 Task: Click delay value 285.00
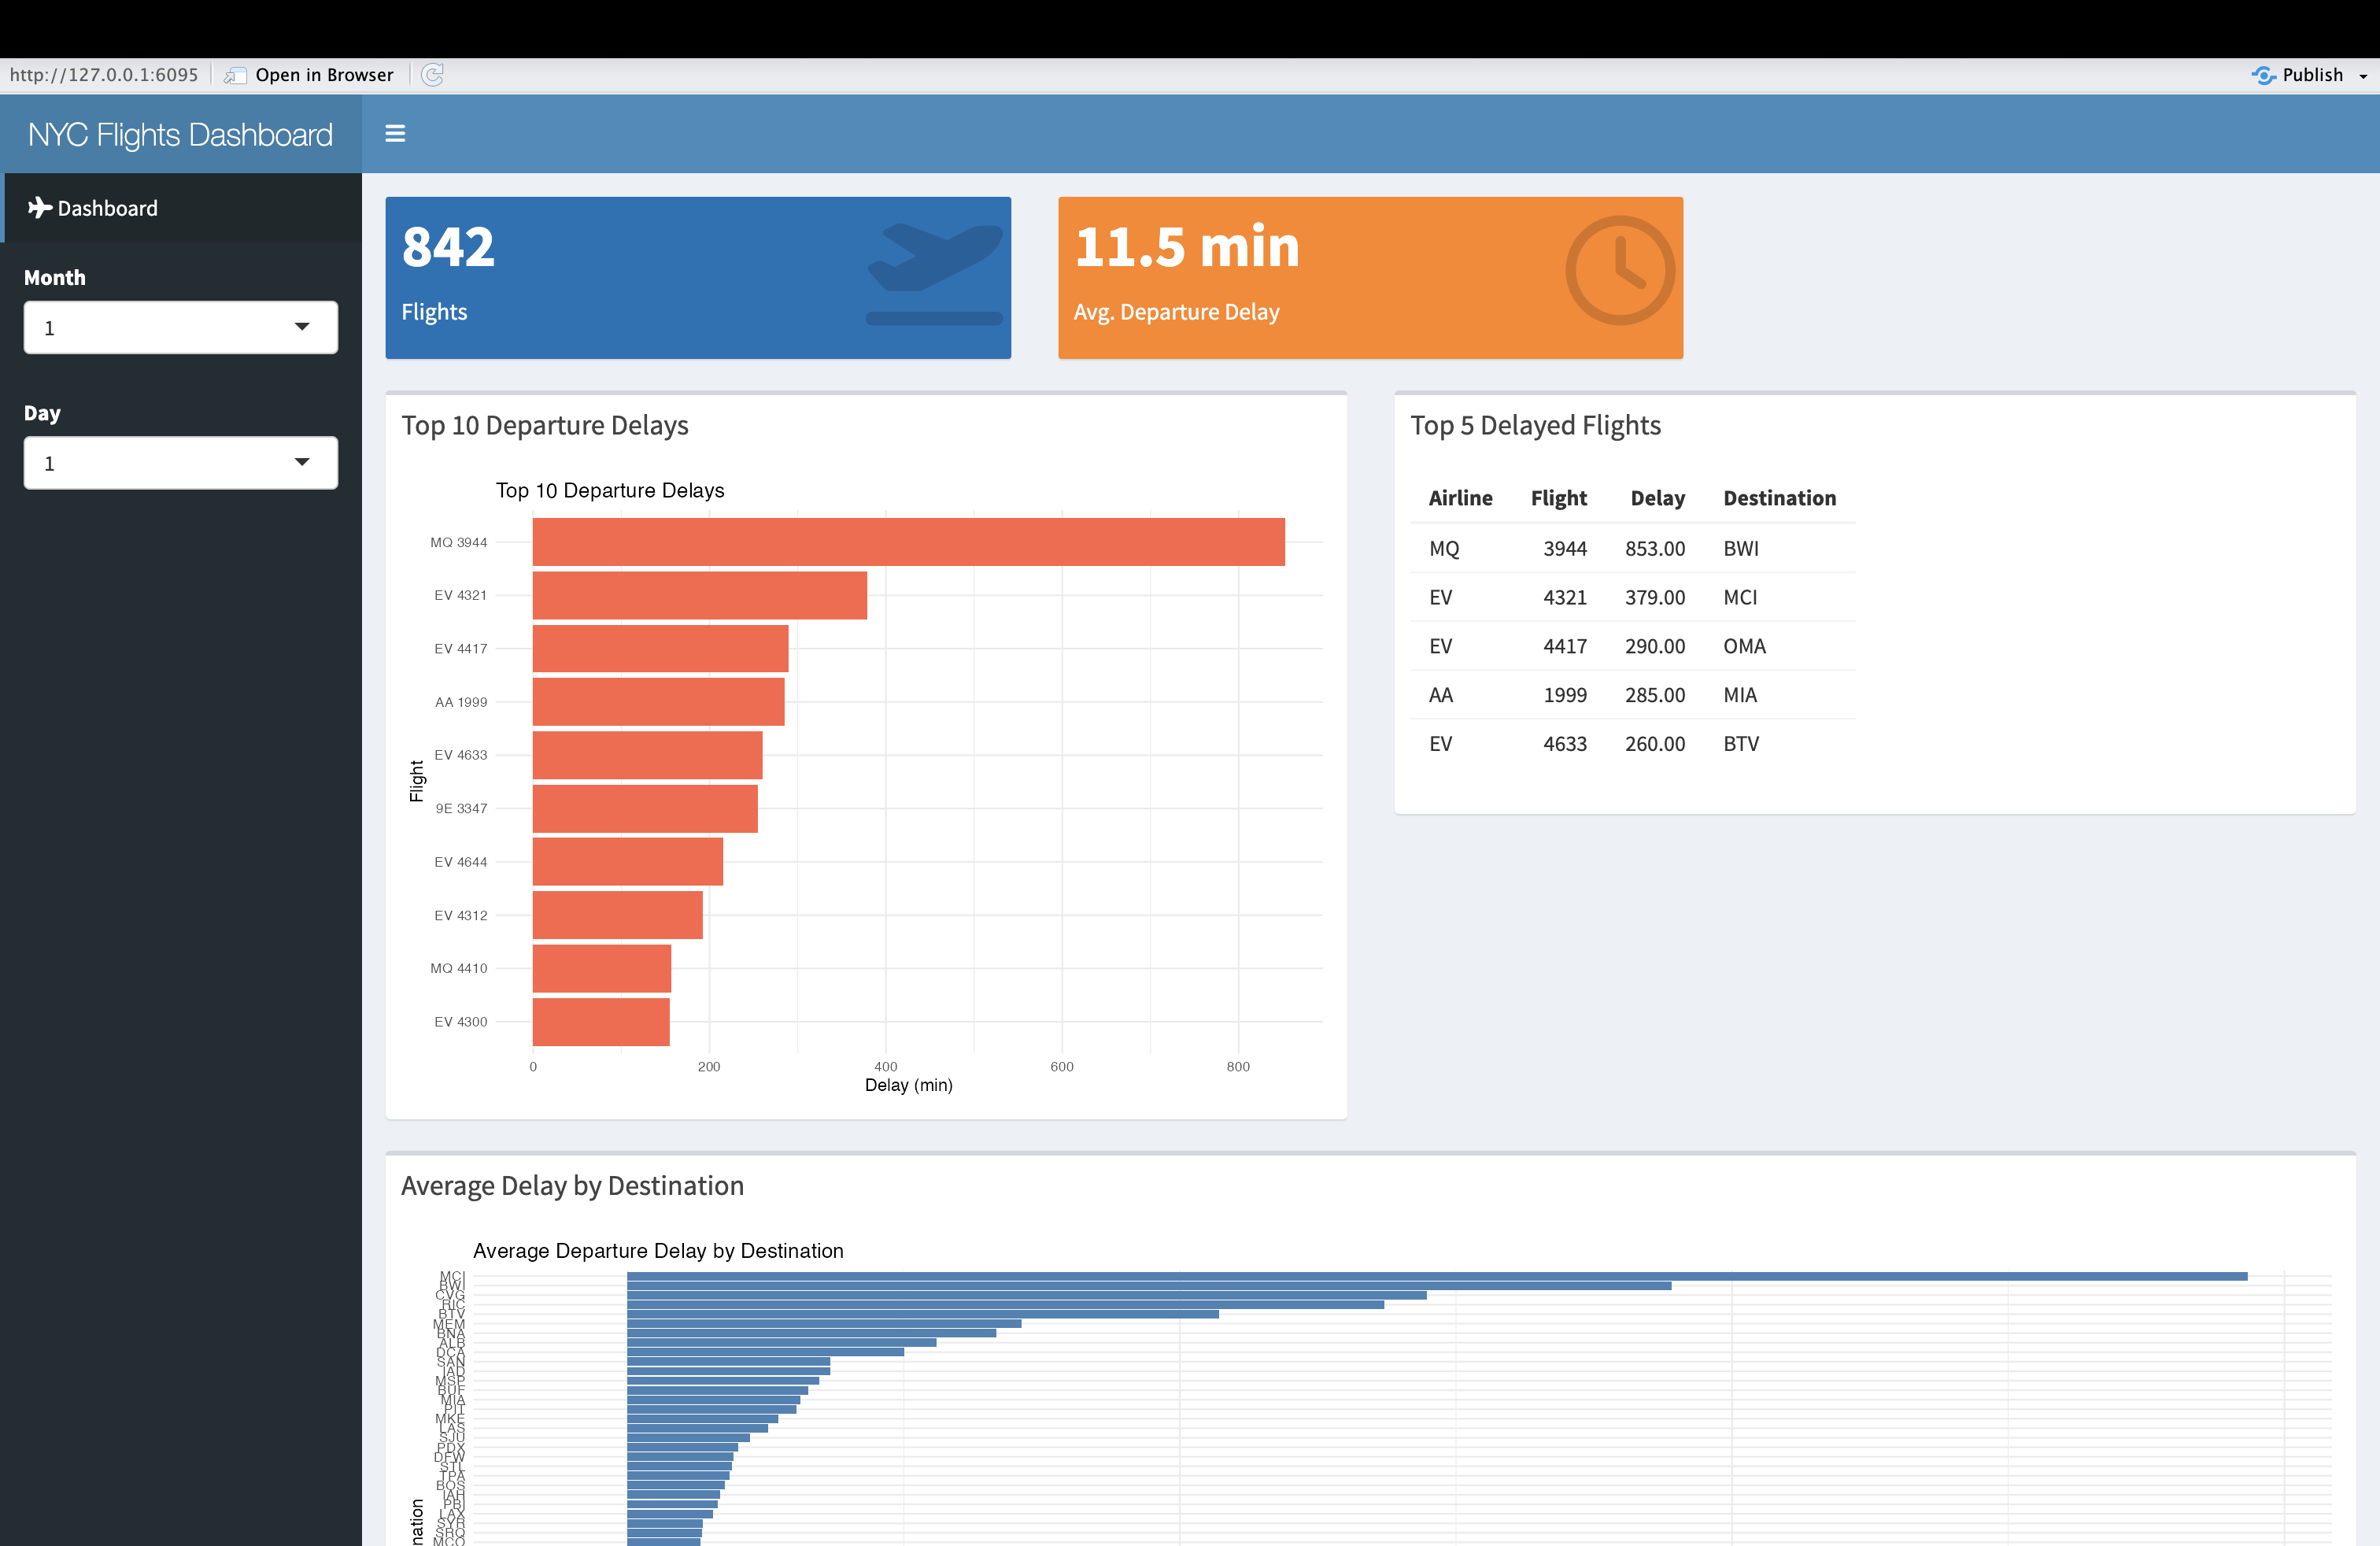tap(1655, 695)
